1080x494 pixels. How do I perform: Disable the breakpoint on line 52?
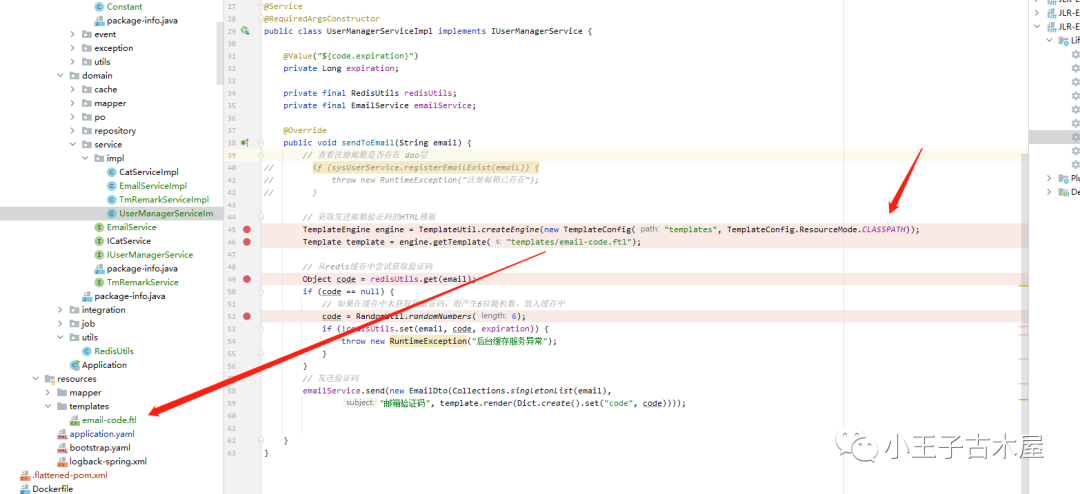pos(247,316)
